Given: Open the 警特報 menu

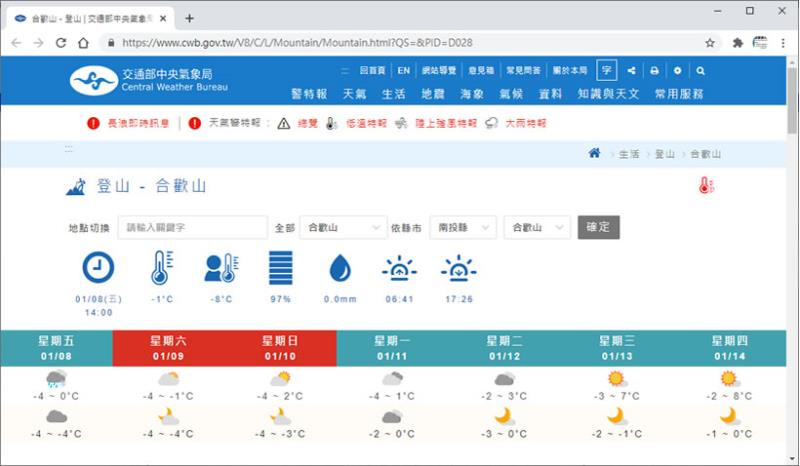Looking at the screenshot, I should coord(309,94).
